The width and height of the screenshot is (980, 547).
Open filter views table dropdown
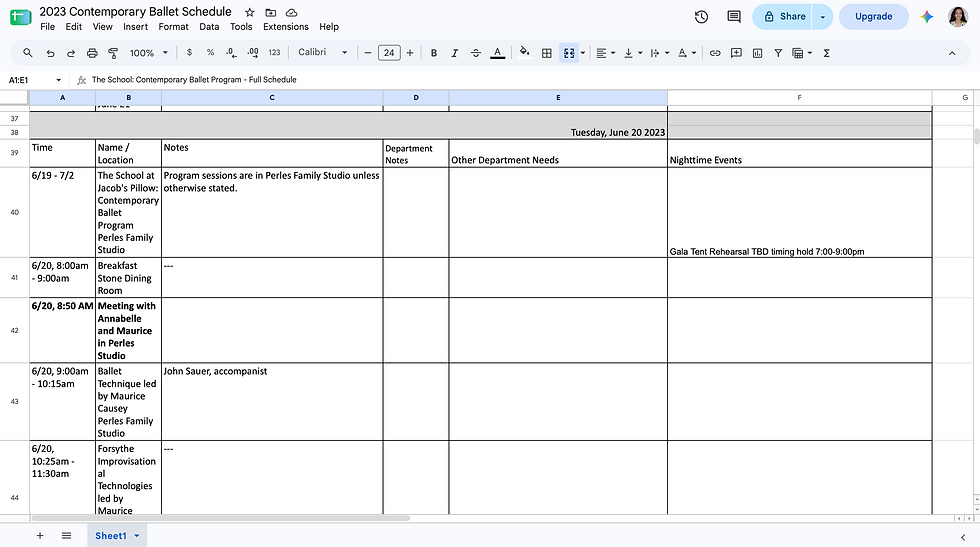click(802, 53)
